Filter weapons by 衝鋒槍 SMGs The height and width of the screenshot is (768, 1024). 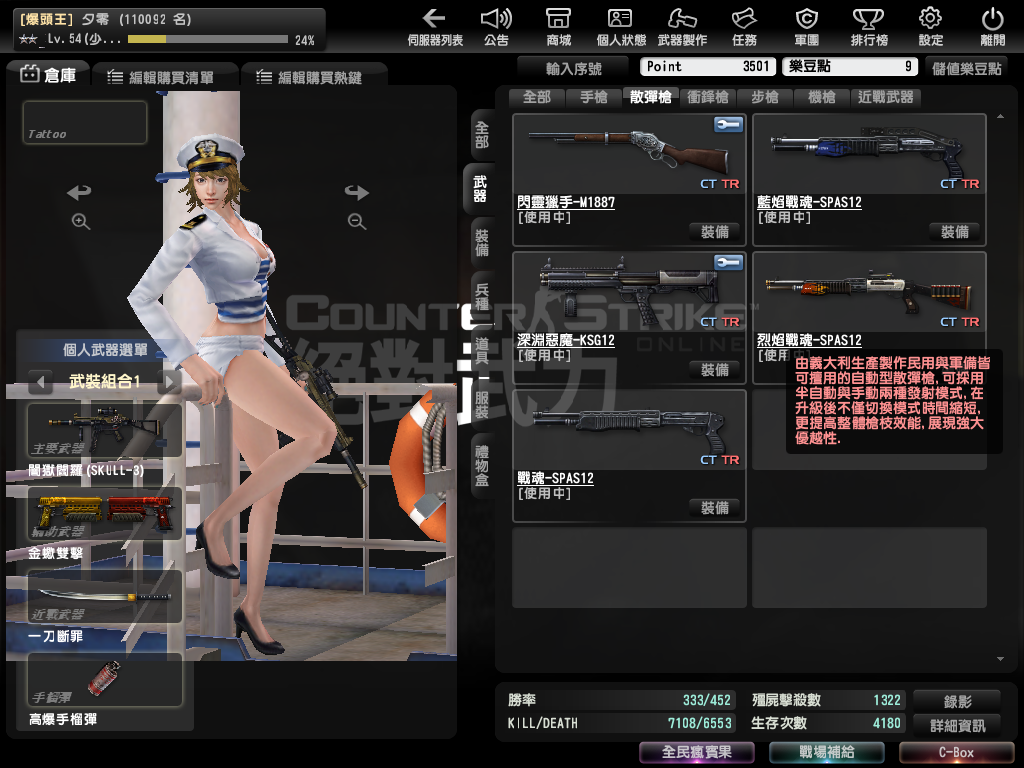(x=708, y=97)
